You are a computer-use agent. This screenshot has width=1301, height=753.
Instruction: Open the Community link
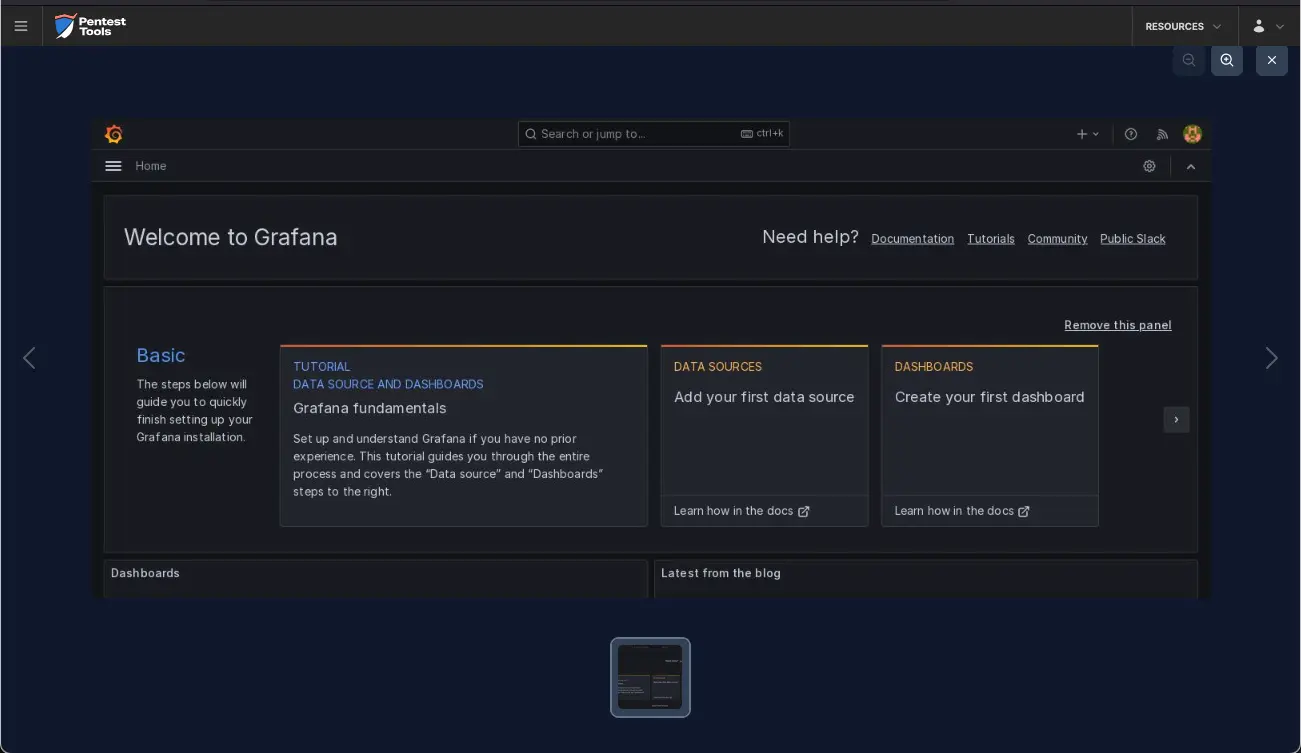(1057, 239)
